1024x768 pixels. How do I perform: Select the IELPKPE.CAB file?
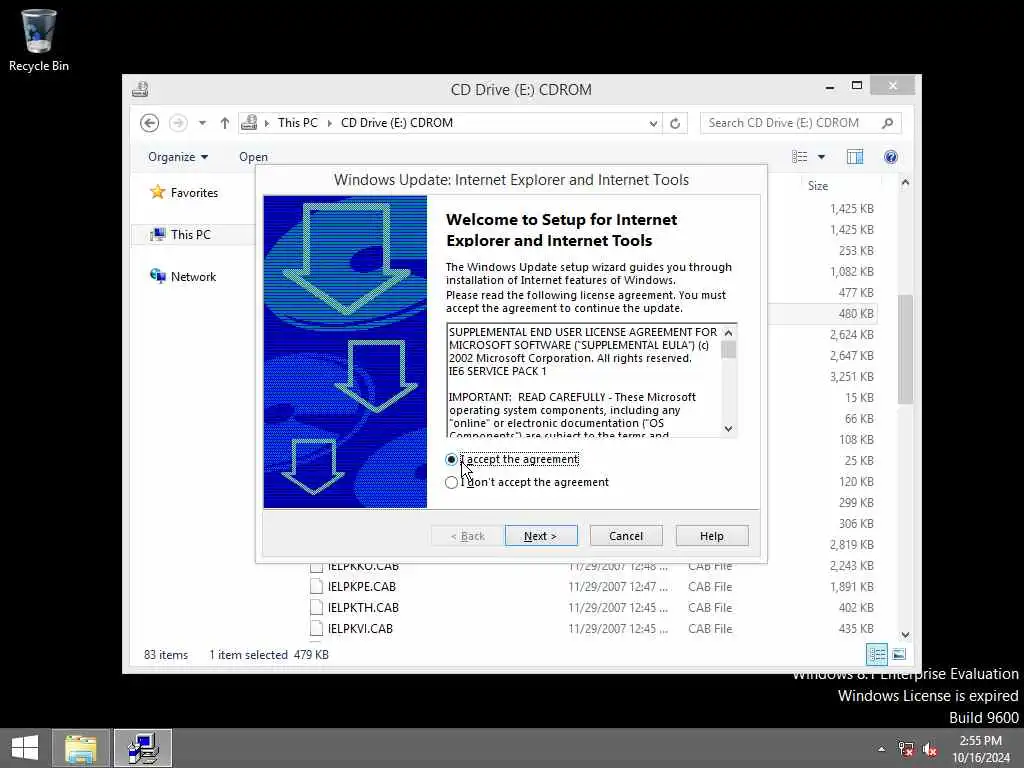[361, 586]
